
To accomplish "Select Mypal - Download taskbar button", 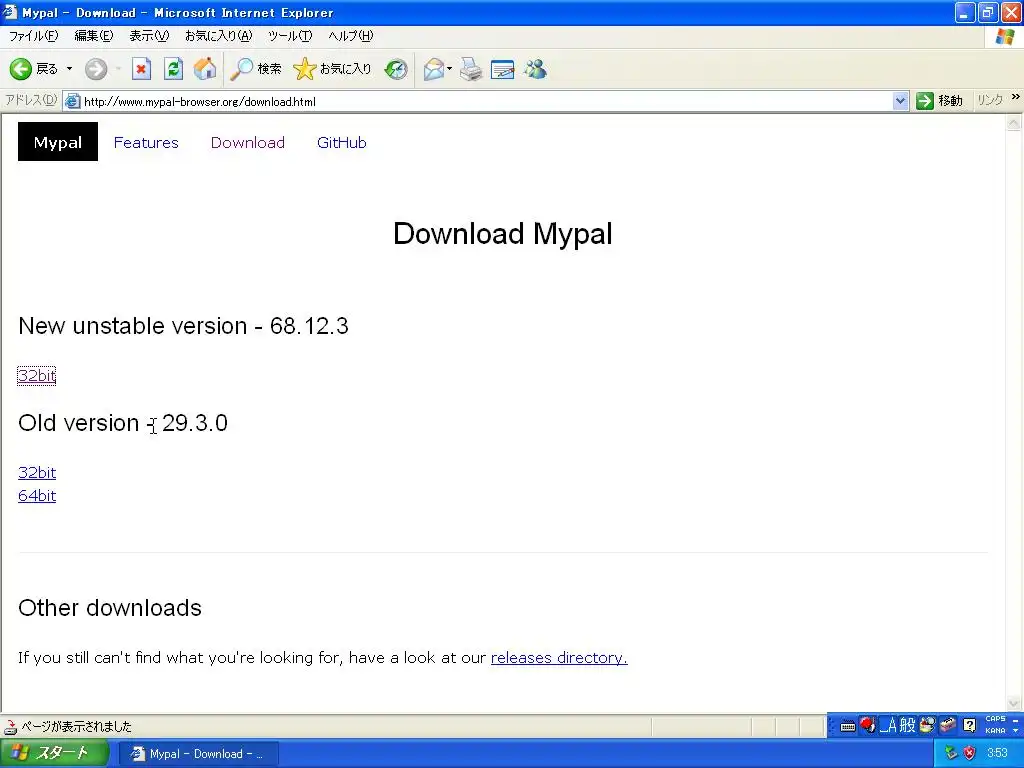I will pos(199,754).
